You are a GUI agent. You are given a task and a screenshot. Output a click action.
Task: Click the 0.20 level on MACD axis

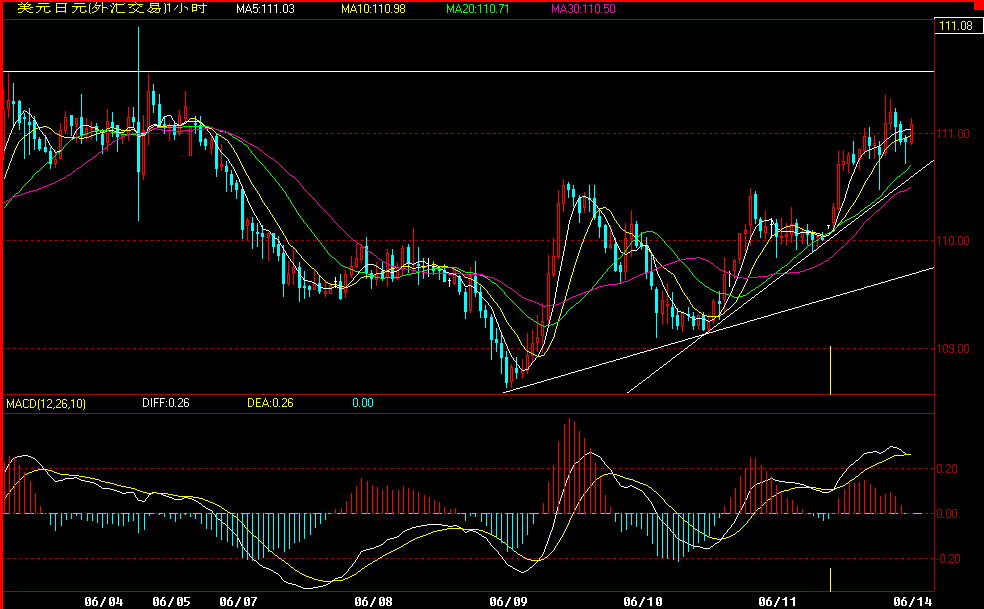(950, 469)
